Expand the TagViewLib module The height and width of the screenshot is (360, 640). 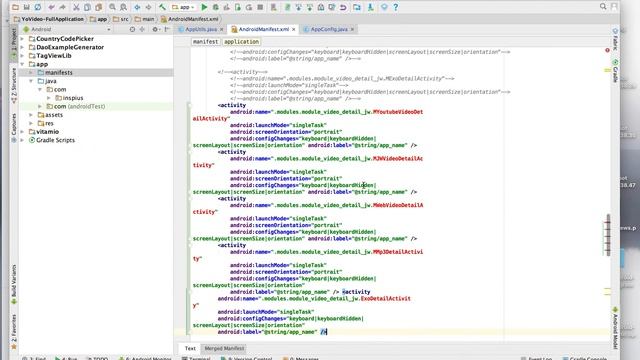pos(22,56)
